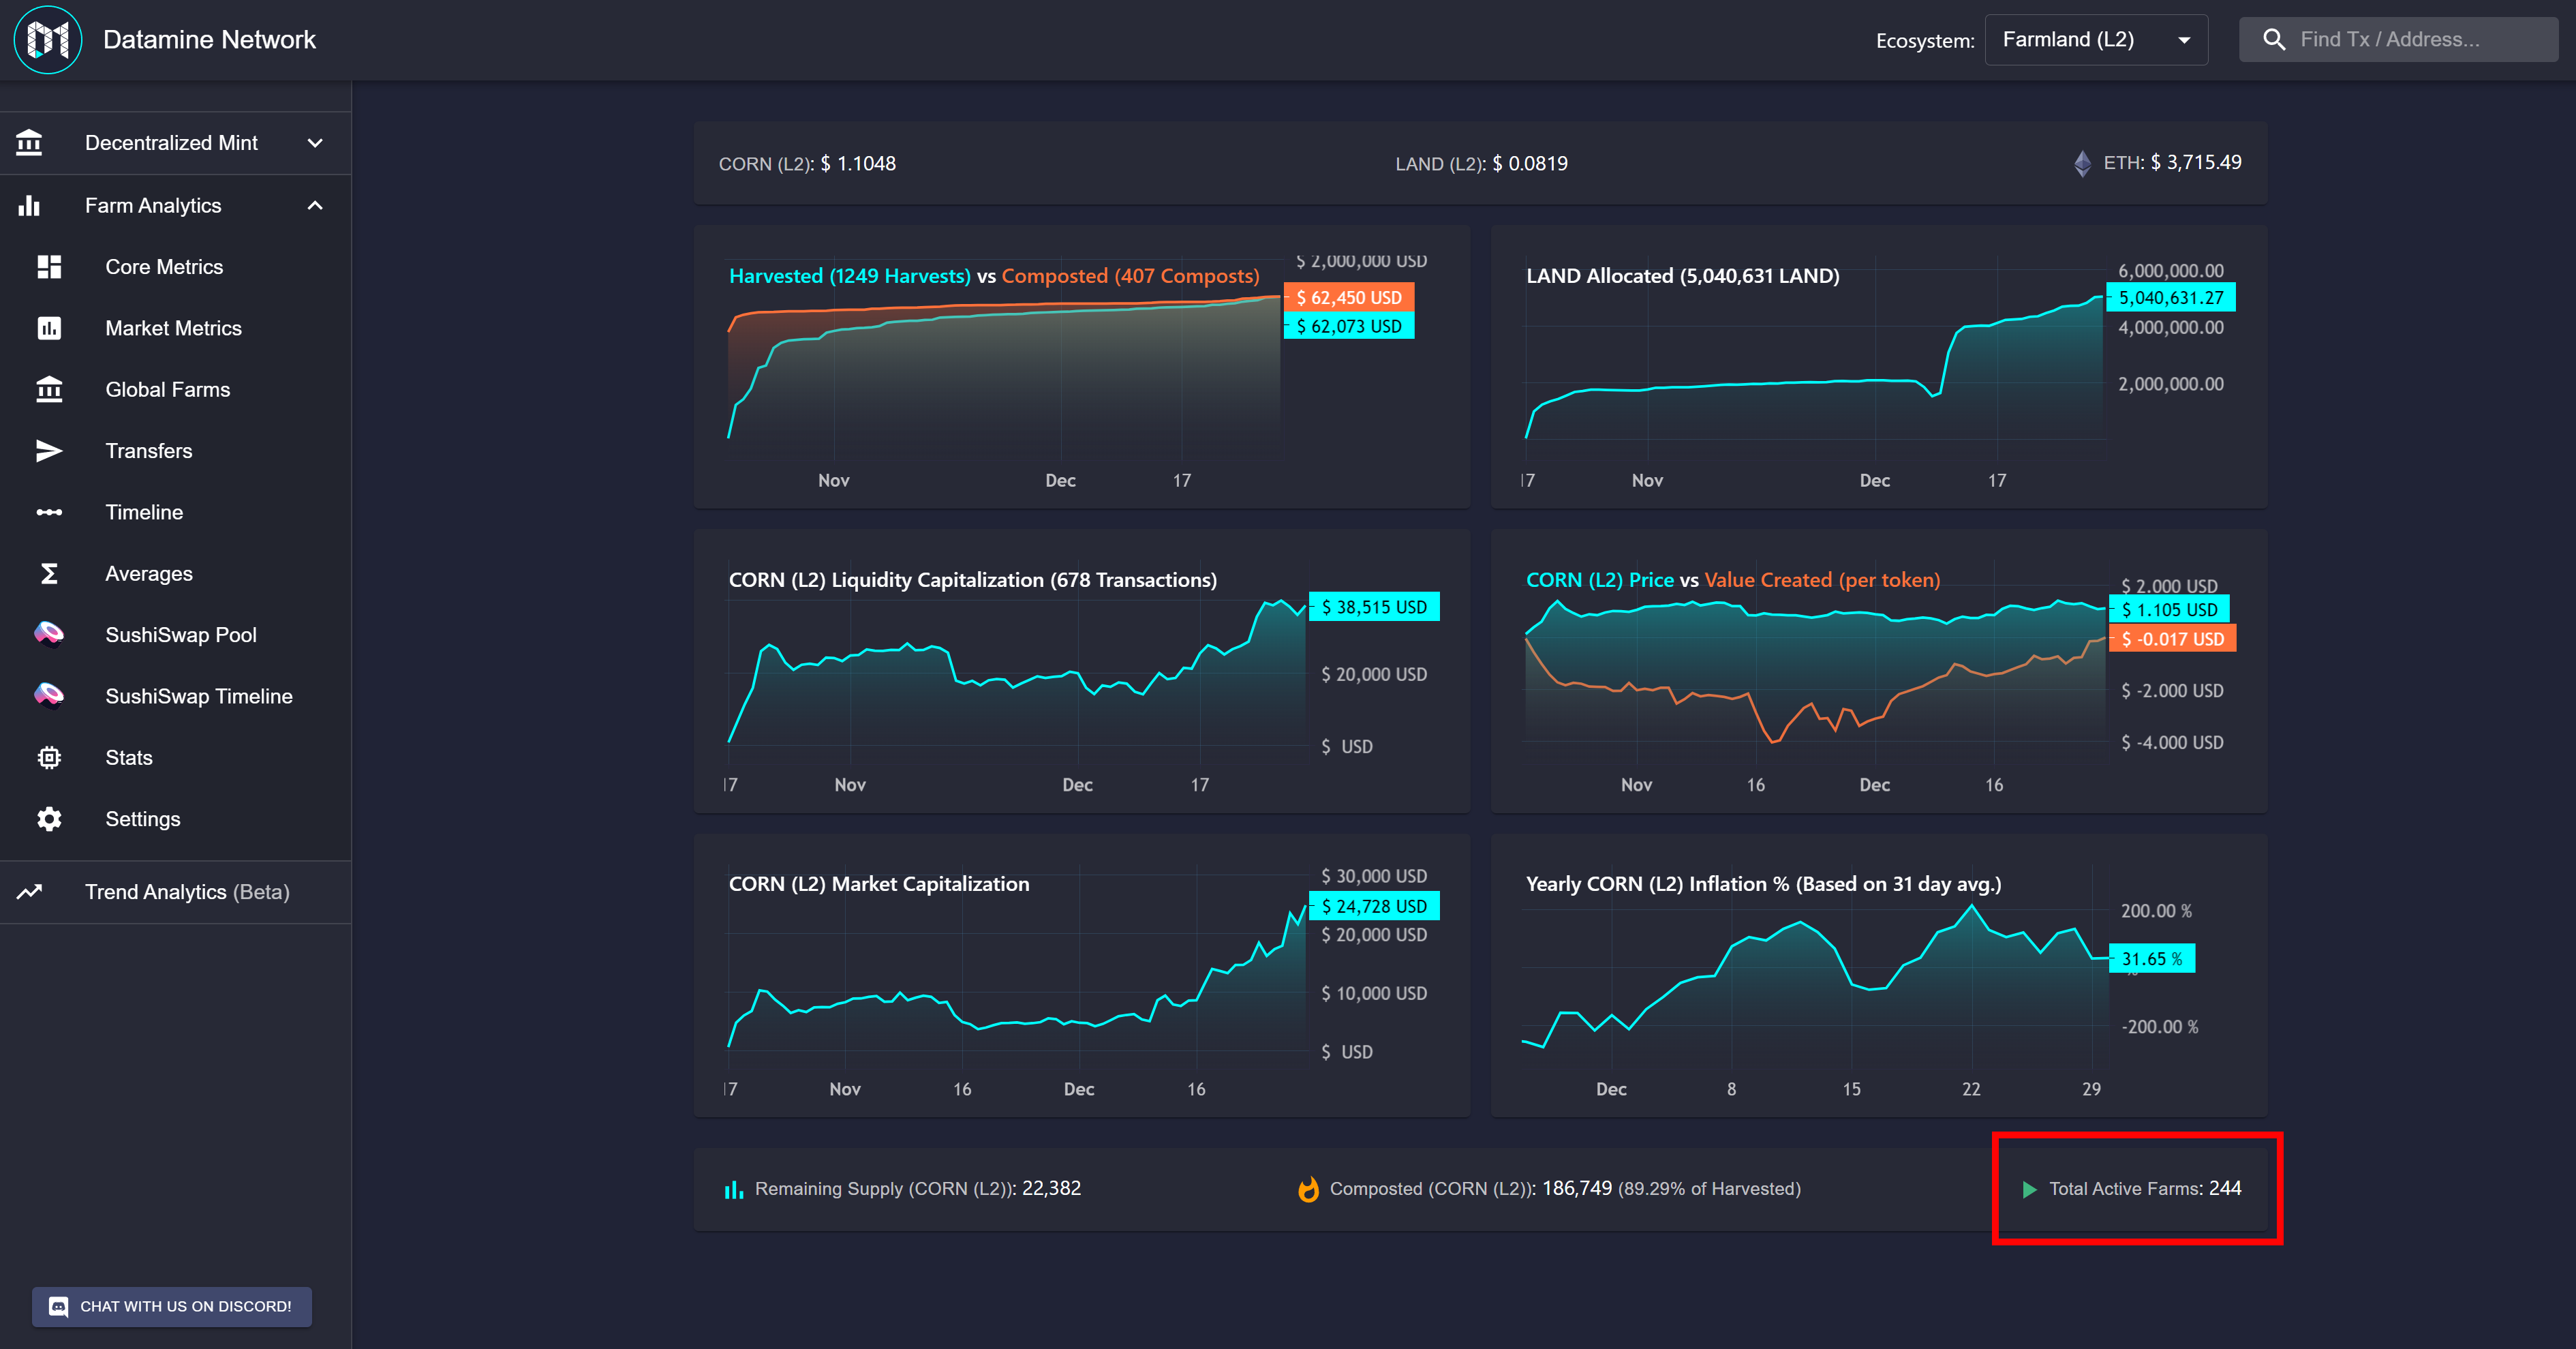
Task: Click the CORN Price vs Value Created chart
Action: [x=1879, y=671]
